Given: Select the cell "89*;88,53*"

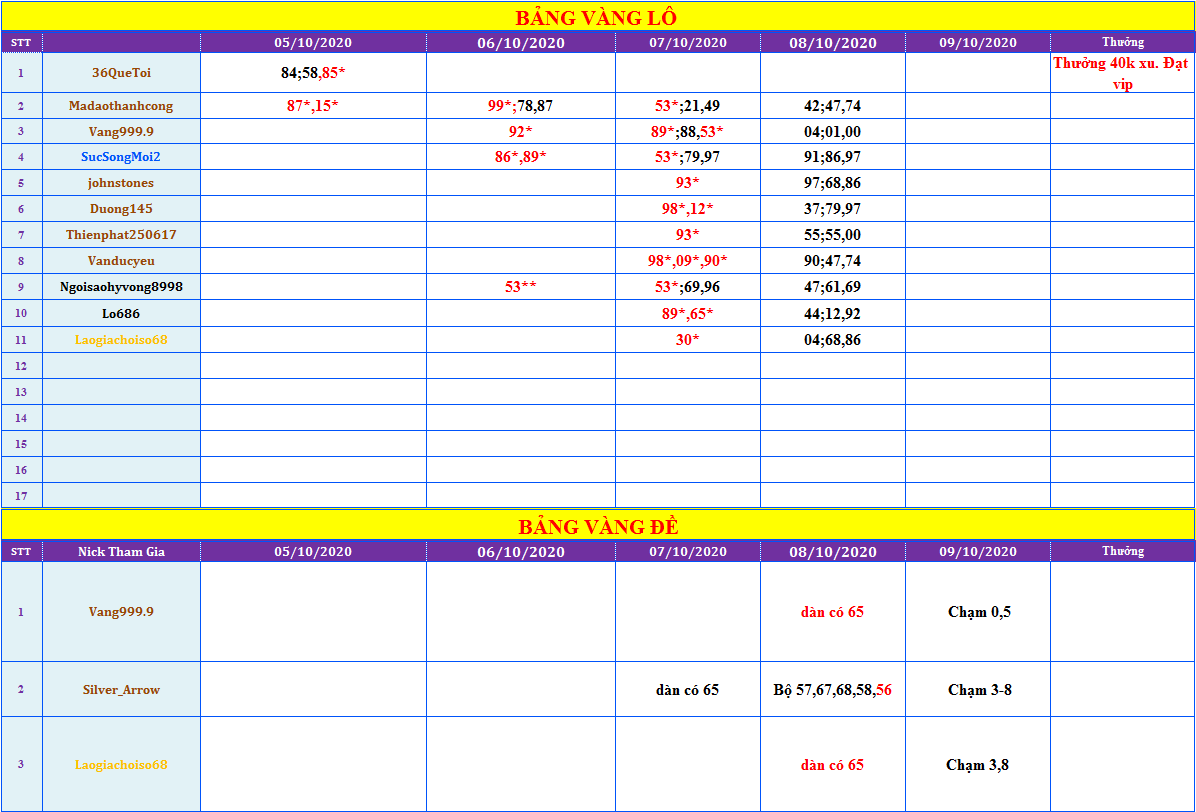Looking at the screenshot, I should tap(688, 131).
